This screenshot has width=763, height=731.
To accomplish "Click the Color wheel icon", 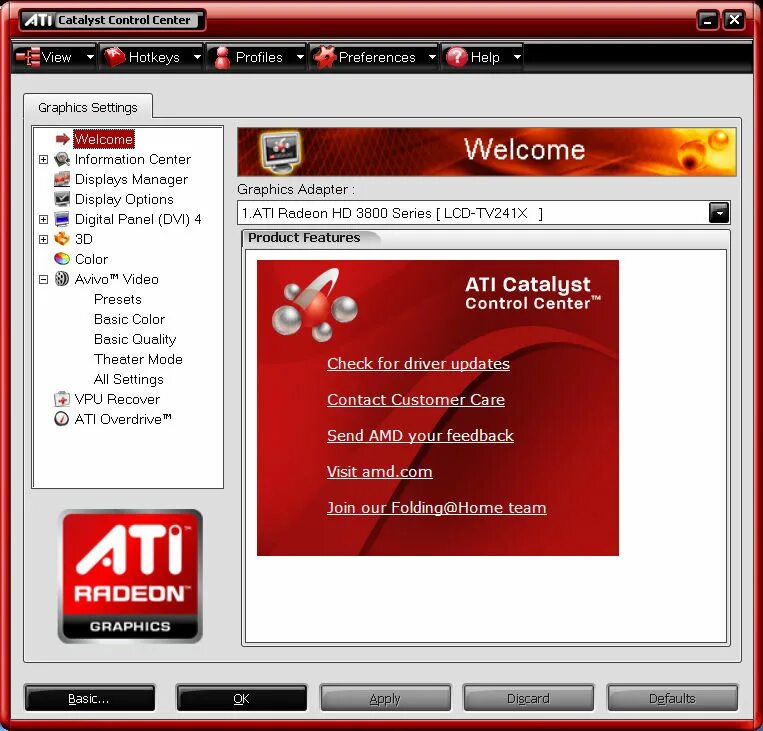I will [x=62, y=259].
